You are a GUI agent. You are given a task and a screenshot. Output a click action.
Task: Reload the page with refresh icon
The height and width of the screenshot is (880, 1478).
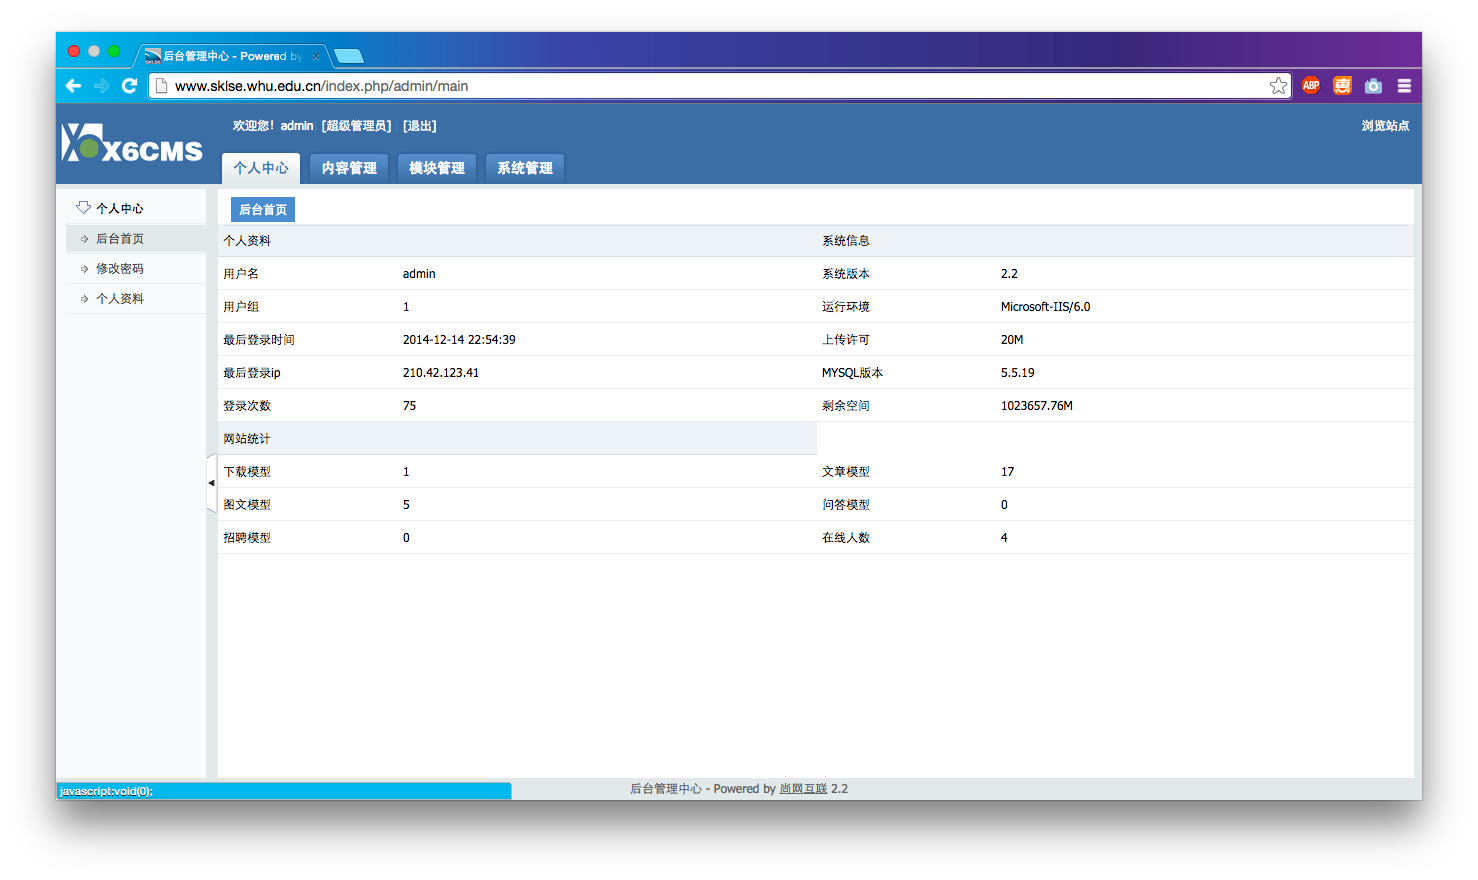point(129,86)
